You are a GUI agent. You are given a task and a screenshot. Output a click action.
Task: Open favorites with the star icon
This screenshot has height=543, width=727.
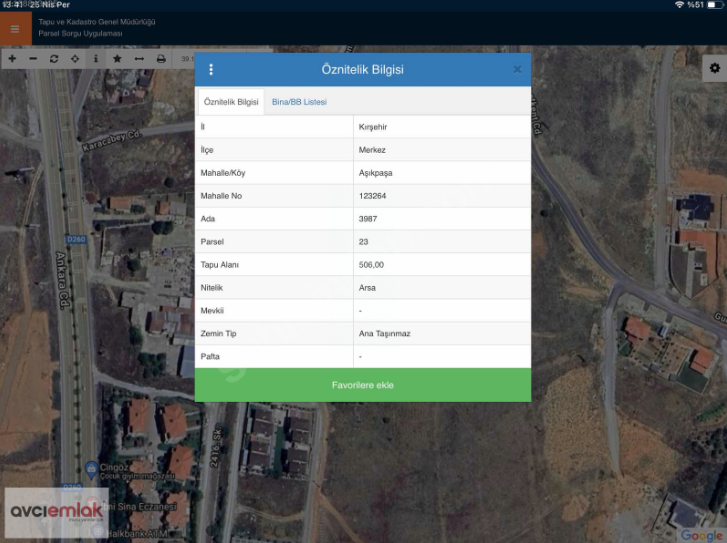117,59
